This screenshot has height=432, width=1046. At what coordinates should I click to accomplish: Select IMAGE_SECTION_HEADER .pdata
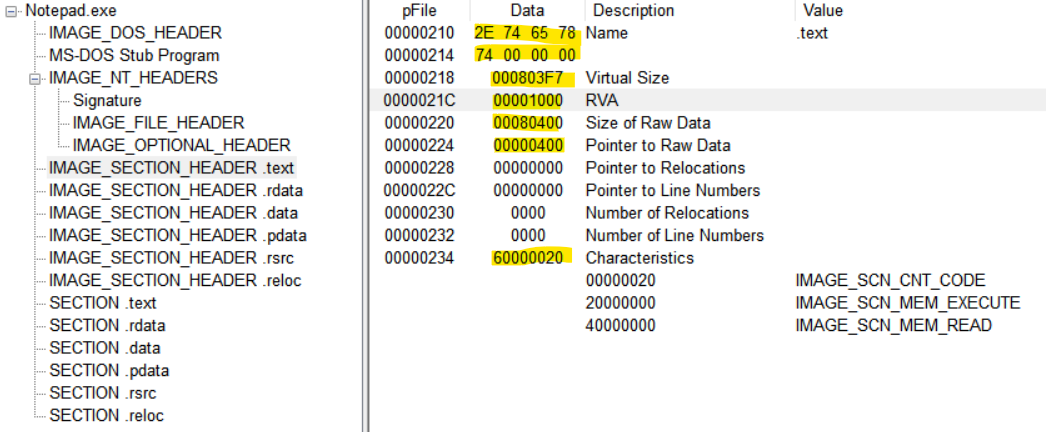pos(177,235)
